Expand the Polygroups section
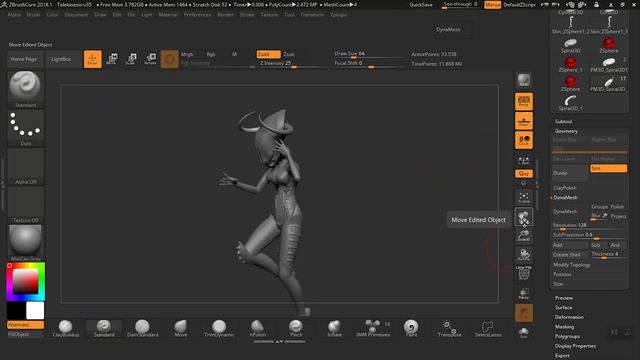This screenshot has width=640, height=360. [567, 336]
